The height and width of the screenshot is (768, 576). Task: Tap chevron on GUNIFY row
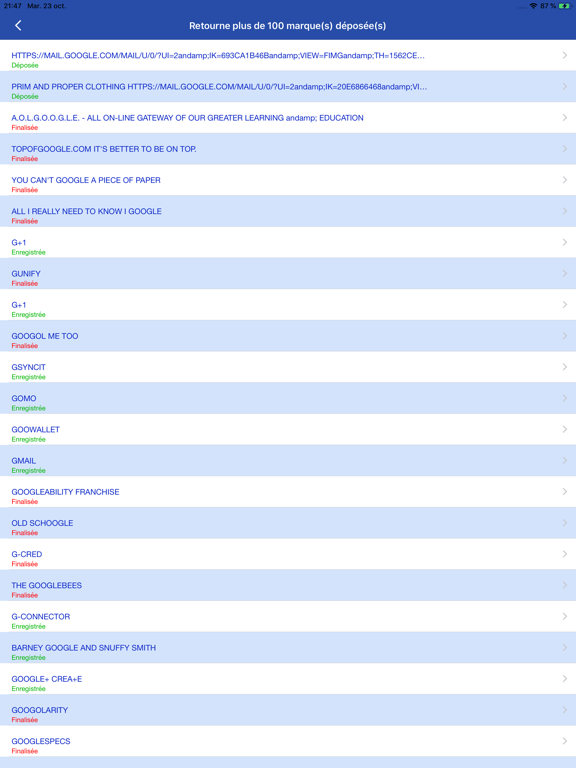pyautogui.click(x=565, y=273)
